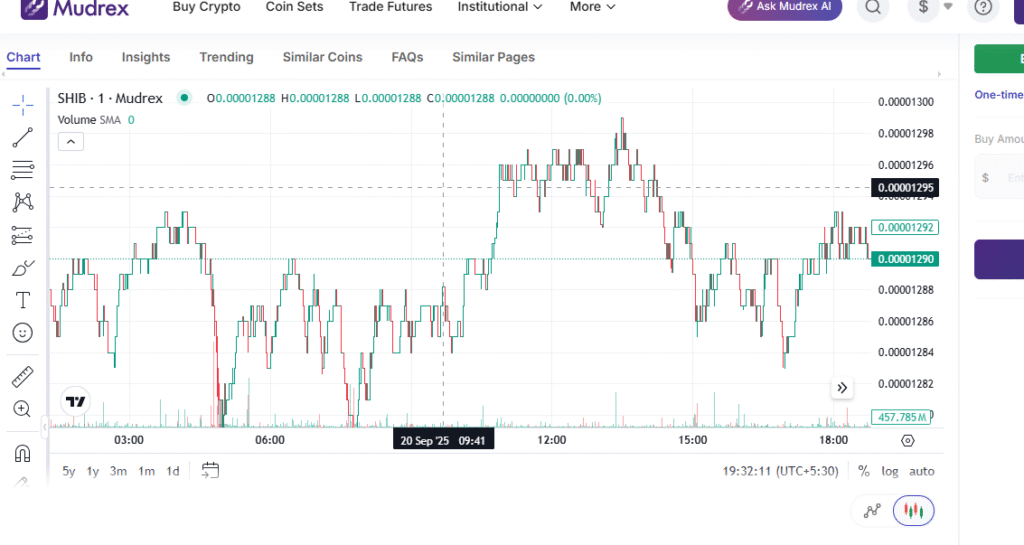Click the Ask Mudrex AI button
Image resolution: width=1024 pixels, height=545 pixels.
point(785,7)
